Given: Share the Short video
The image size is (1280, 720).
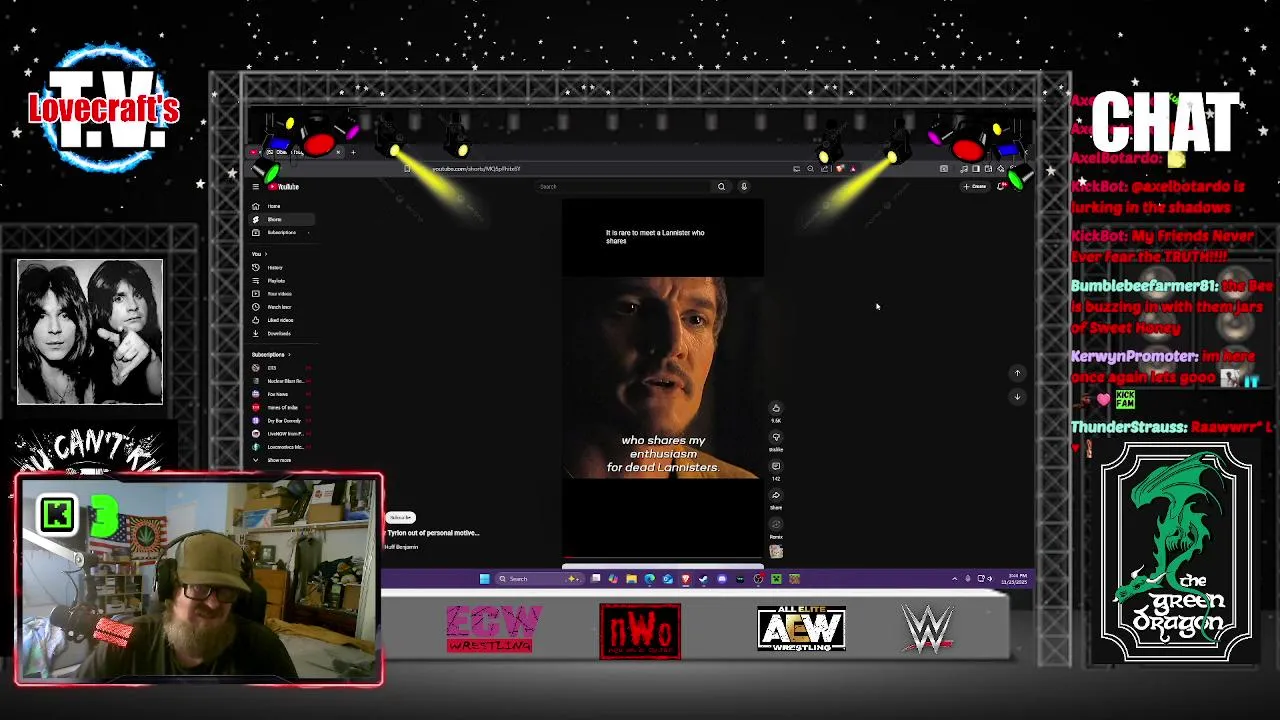Looking at the screenshot, I should (x=776, y=495).
